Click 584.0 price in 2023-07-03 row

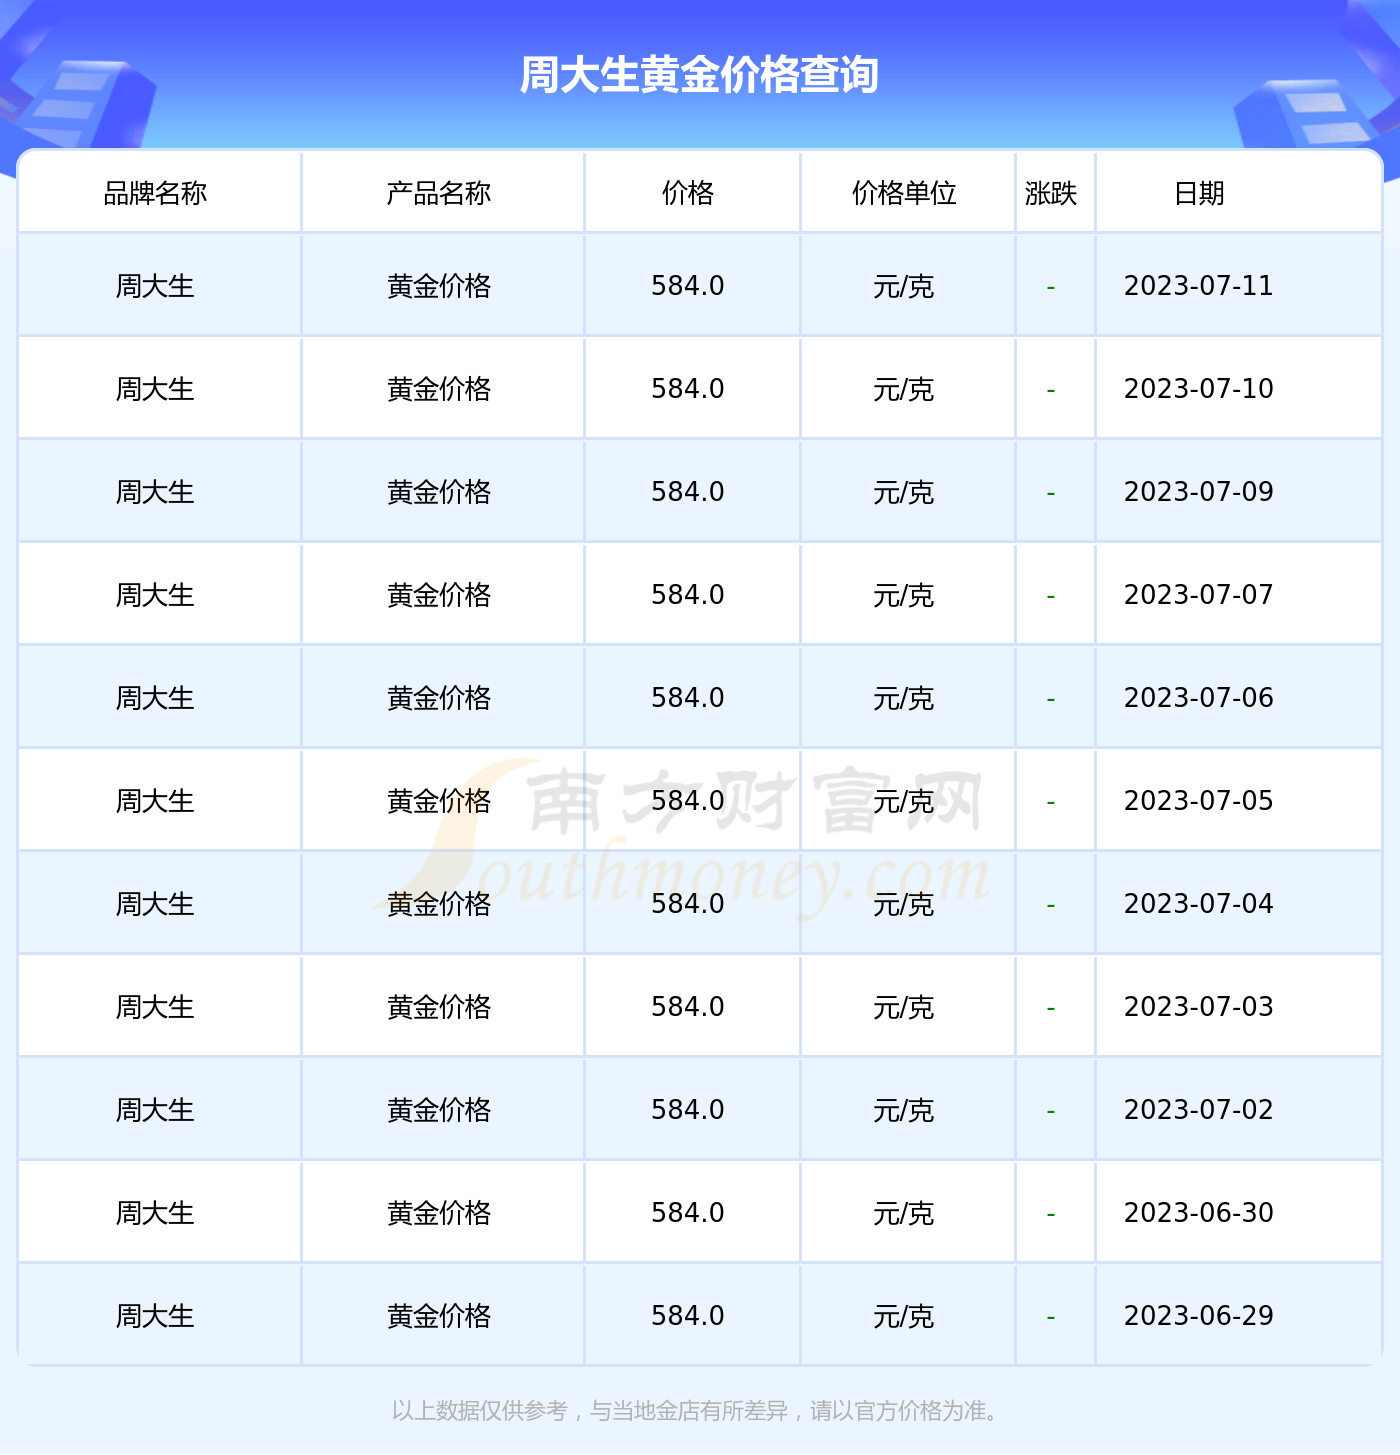[x=688, y=1007]
